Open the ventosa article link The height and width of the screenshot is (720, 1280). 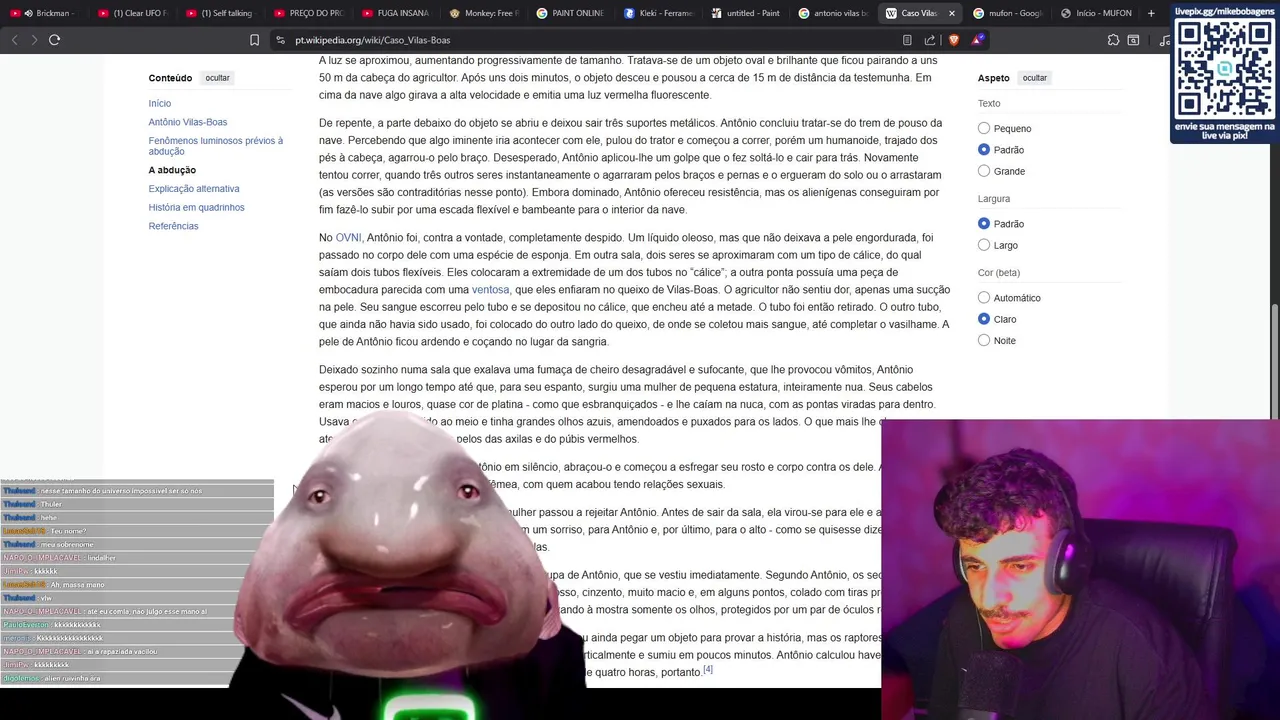coord(490,290)
